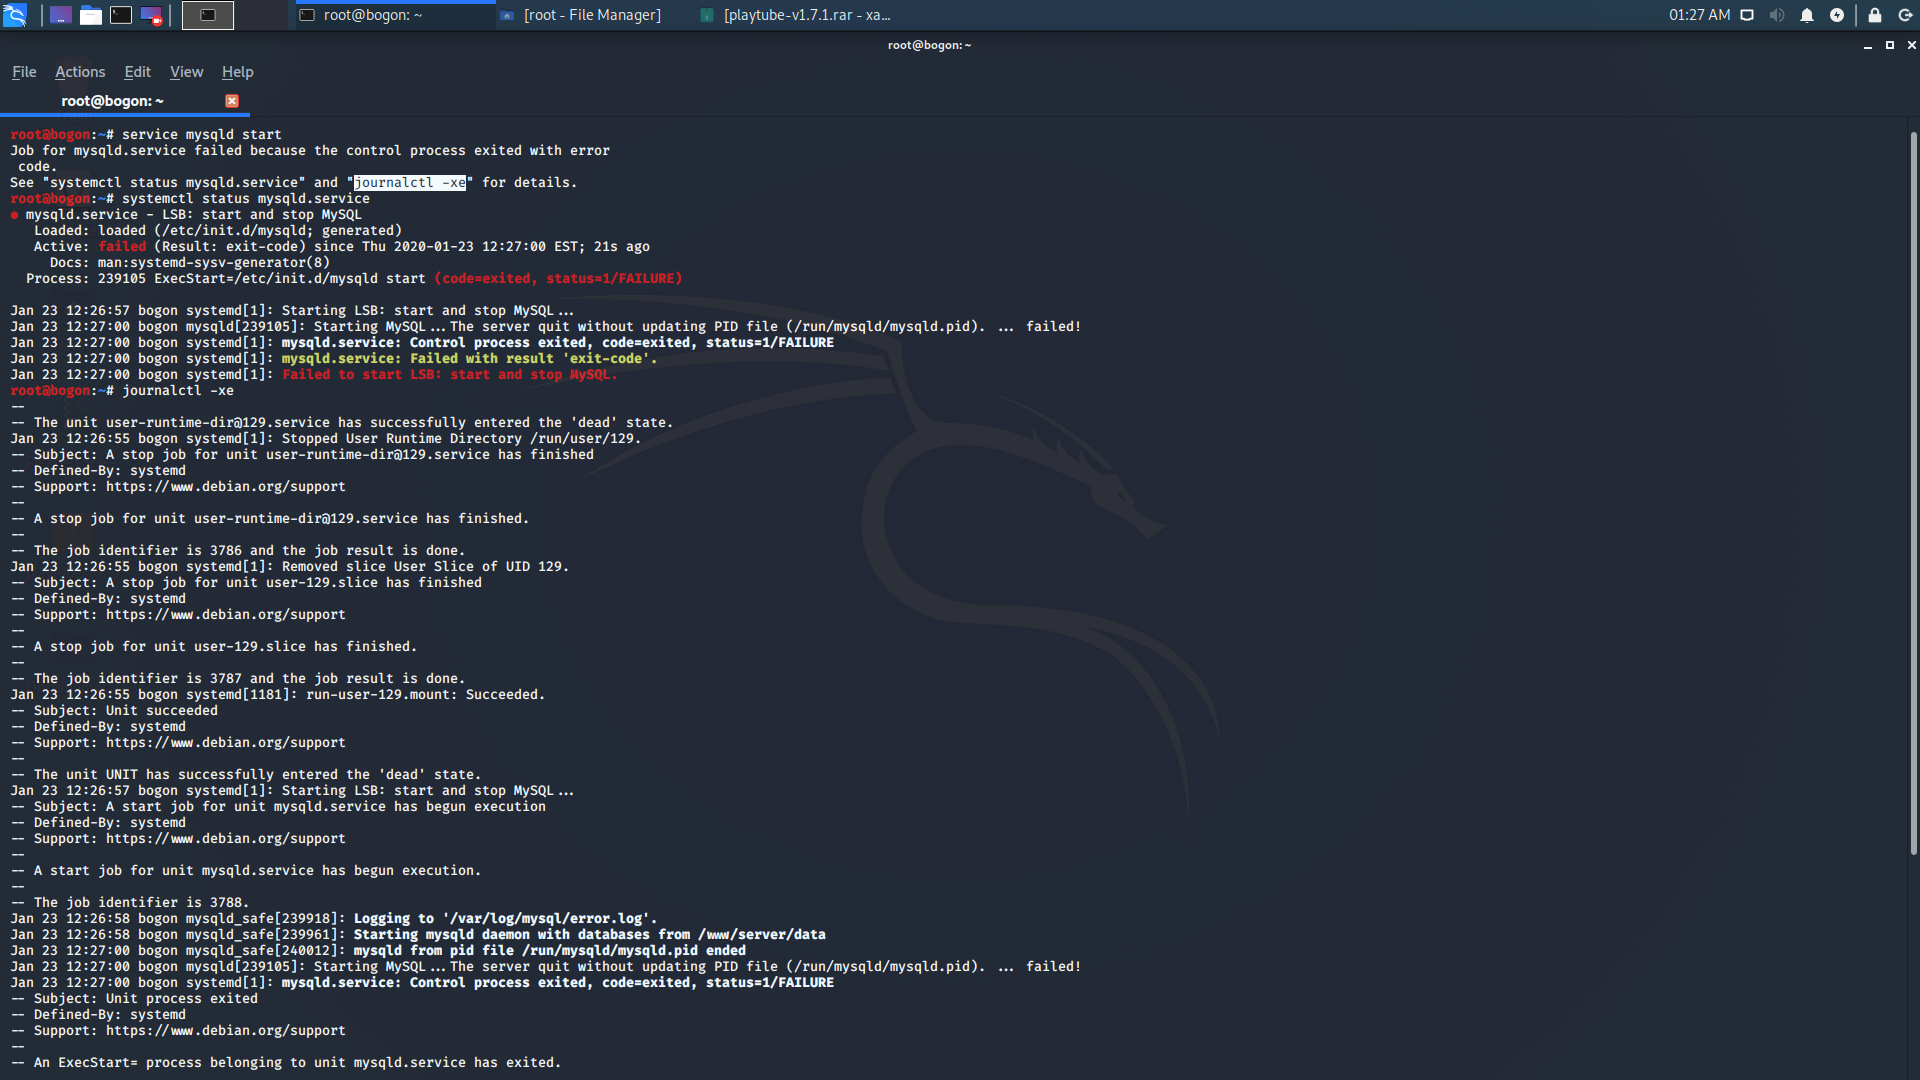Click the screen recorder launcher icon
The height and width of the screenshot is (1080, 1920).
151,15
